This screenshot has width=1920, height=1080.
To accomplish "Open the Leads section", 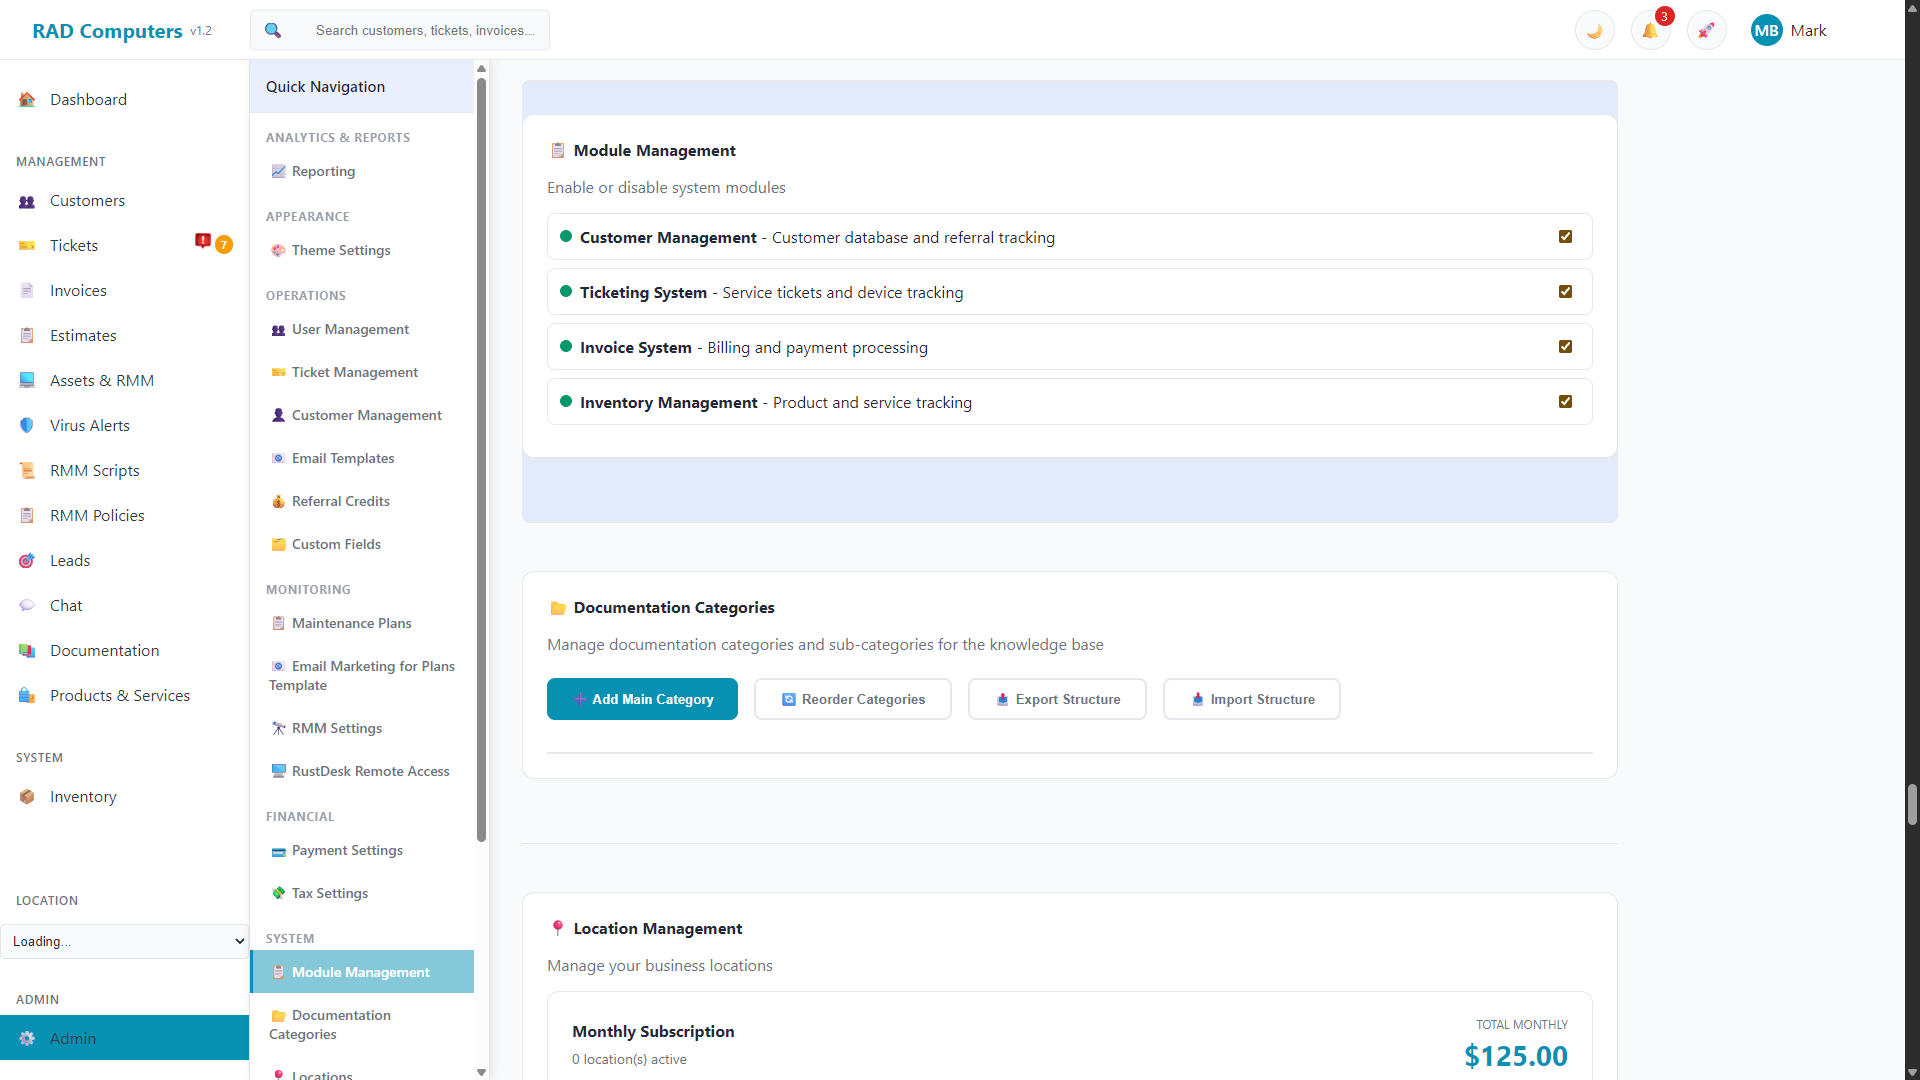I will point(69,560).
